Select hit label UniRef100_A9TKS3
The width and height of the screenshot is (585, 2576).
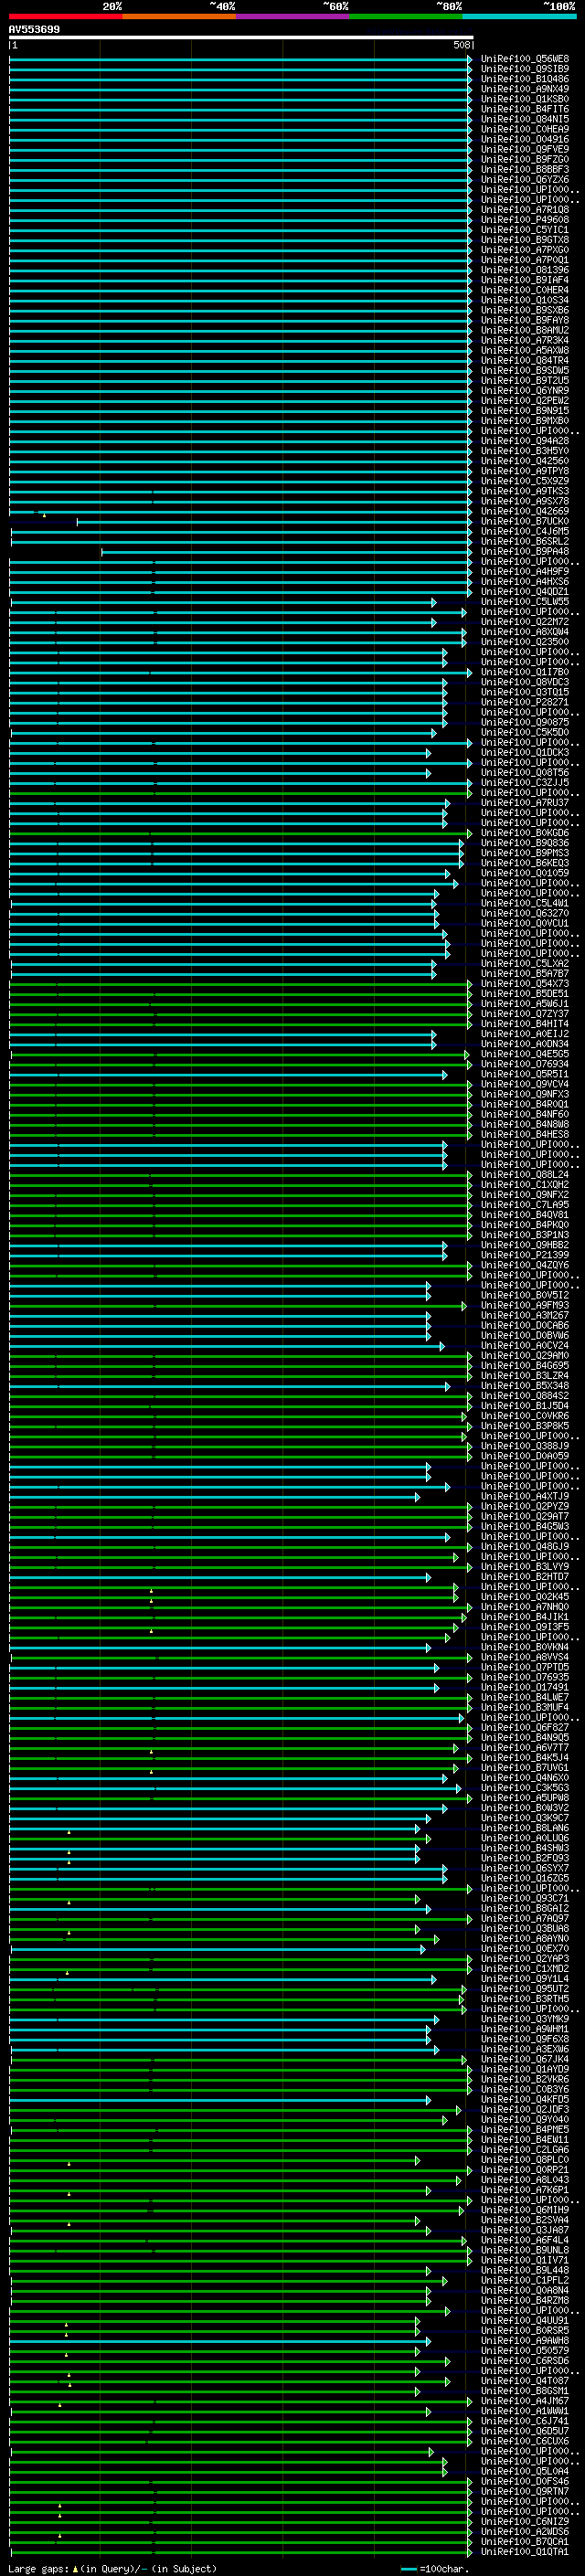coord(525,491)
